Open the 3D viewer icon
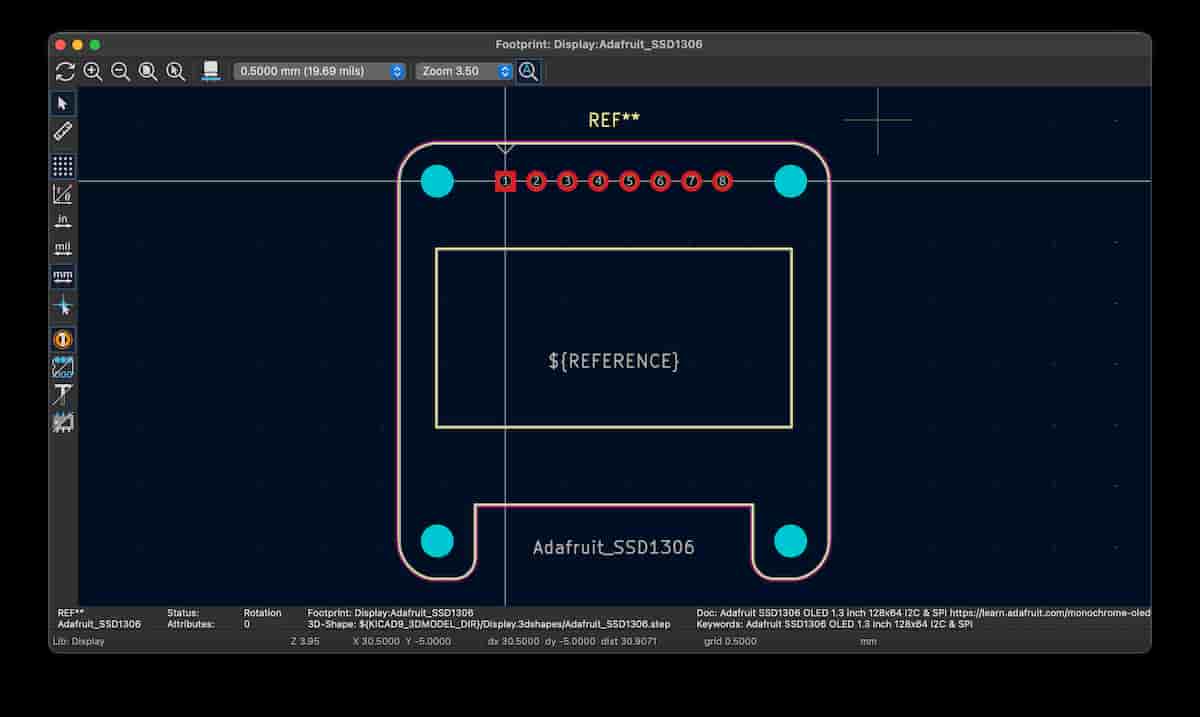This screenshot has width=1200, height=717. pos(210,70)
